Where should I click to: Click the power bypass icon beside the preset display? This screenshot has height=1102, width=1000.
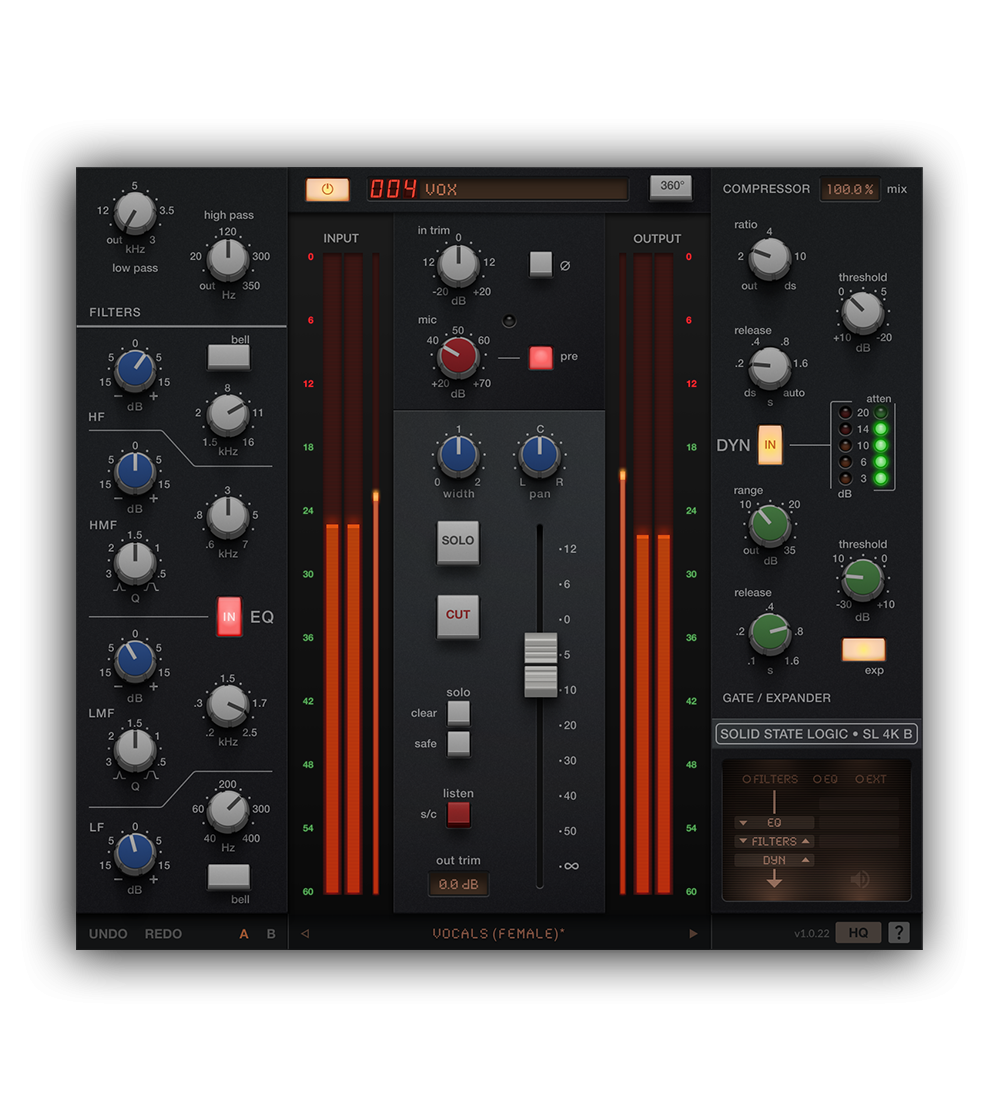click(x=327, y=189)
